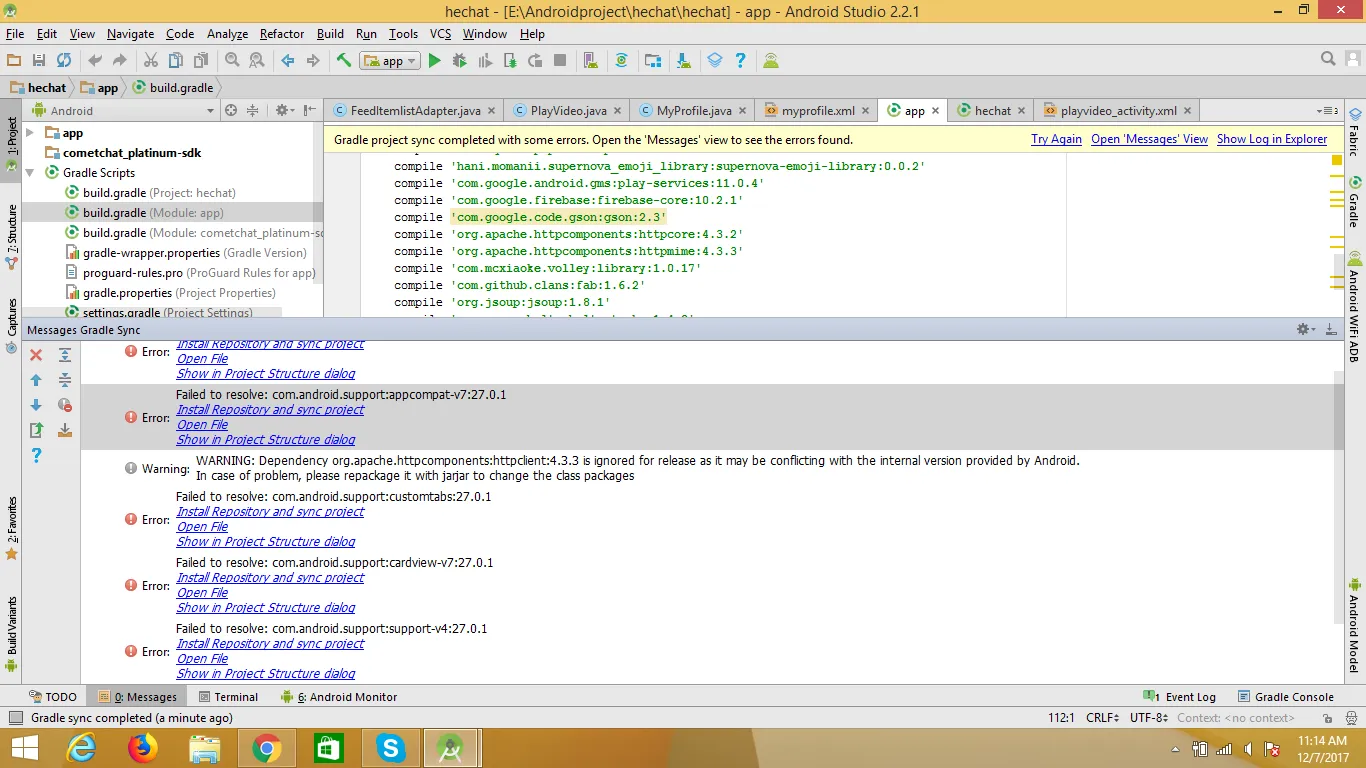
Task: Click the Open folder toolbar icon
Action: [14, 61]
